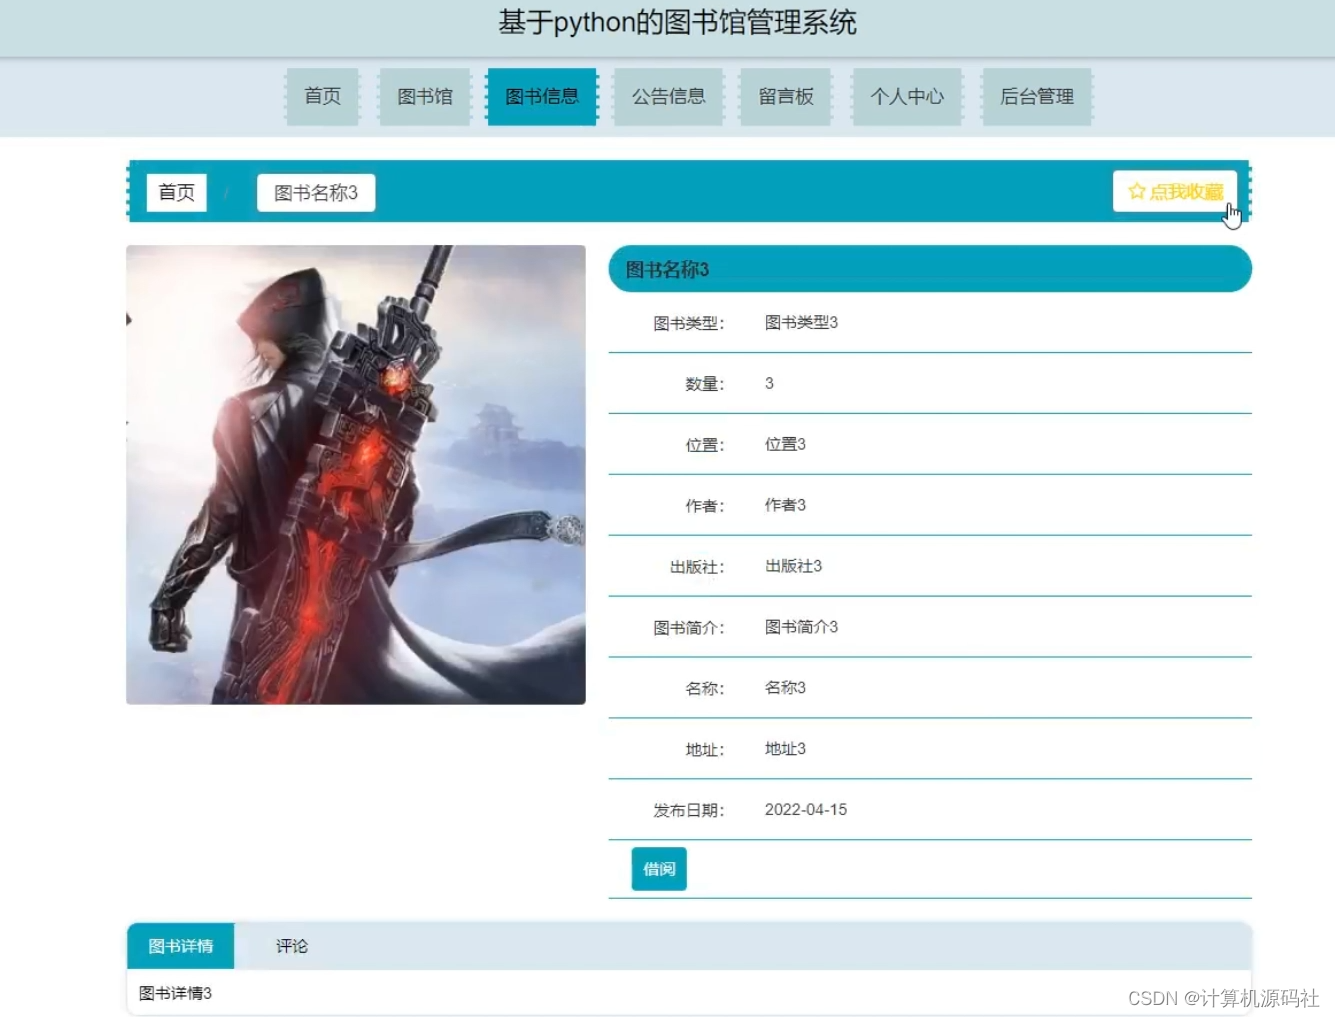Image resolution: width=1335 pixels, height=1017 pixels.
Task: Click the 点我收藏 favorite button
Action: tap(1175, 191)
